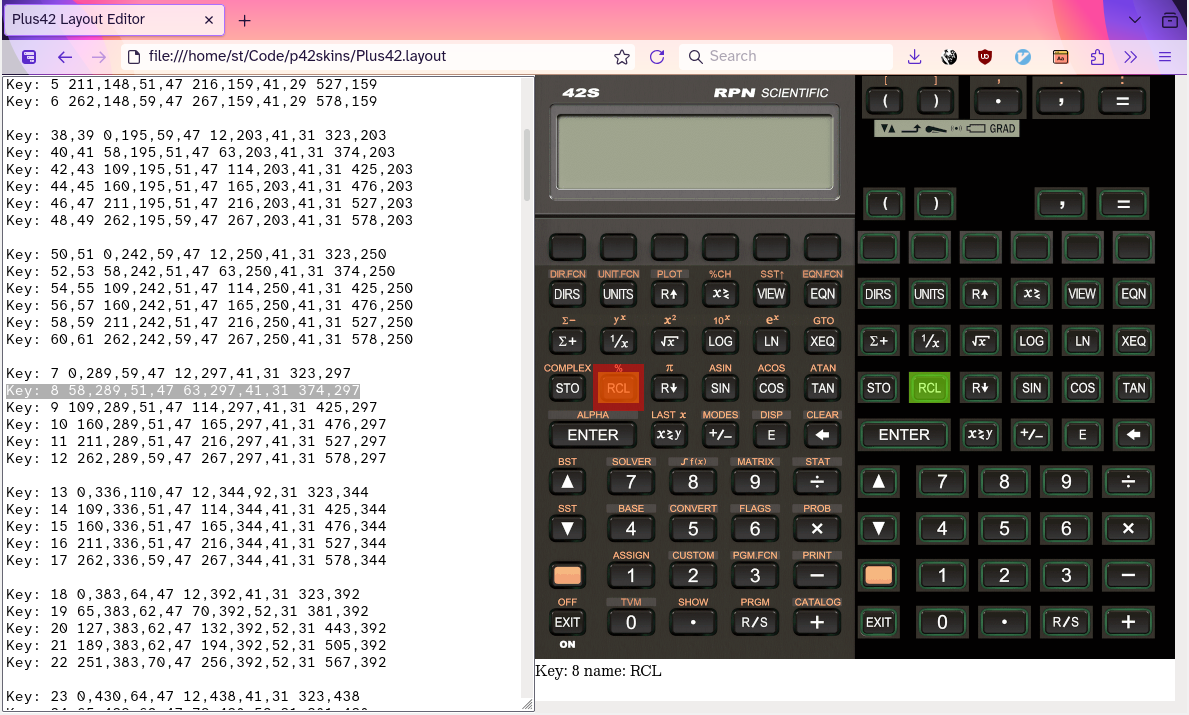1189x715 pixels.
Task: Click the TAN key on the left calculator
Action: [822, 388]
